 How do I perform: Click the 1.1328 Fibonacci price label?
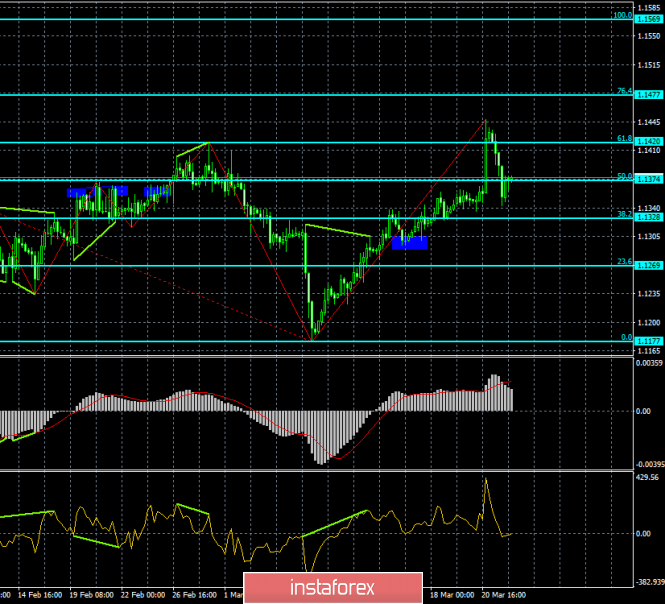(649, 217)
